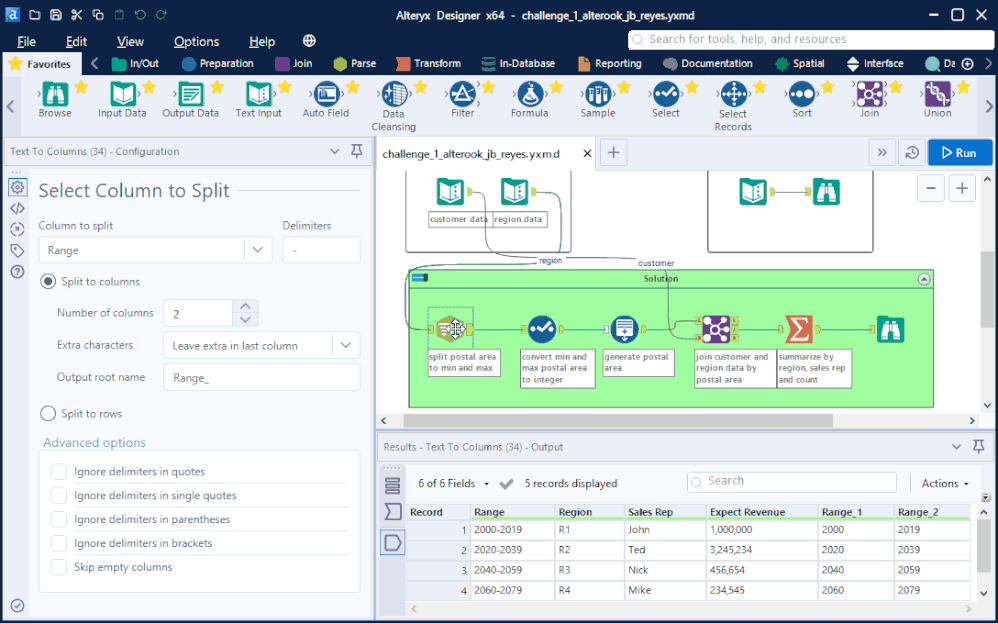Select the Sample tool
998x624 pixels.
(598, 94)
